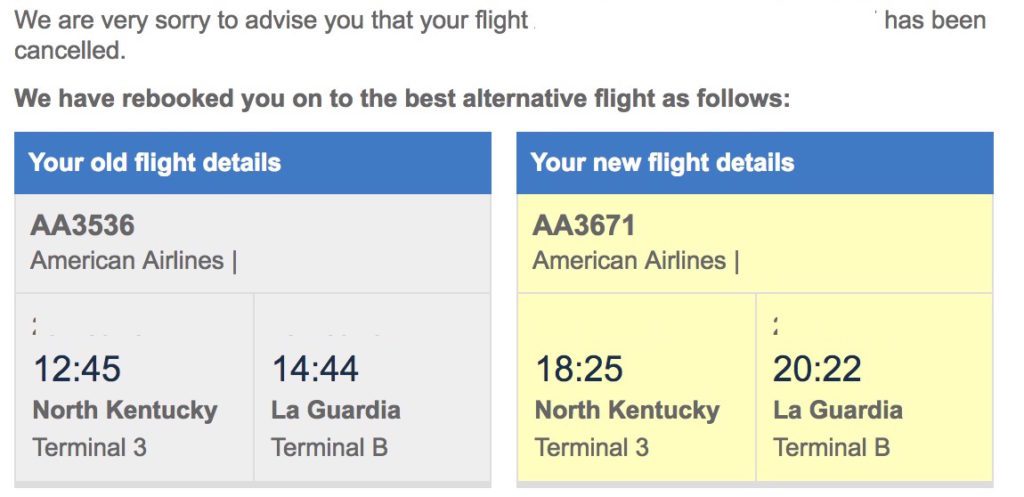Image resolution: width=1024 pixels, height=497 pixels.
Task: Click American Airlines under the new flight
Action: click(x=629, y=261)
